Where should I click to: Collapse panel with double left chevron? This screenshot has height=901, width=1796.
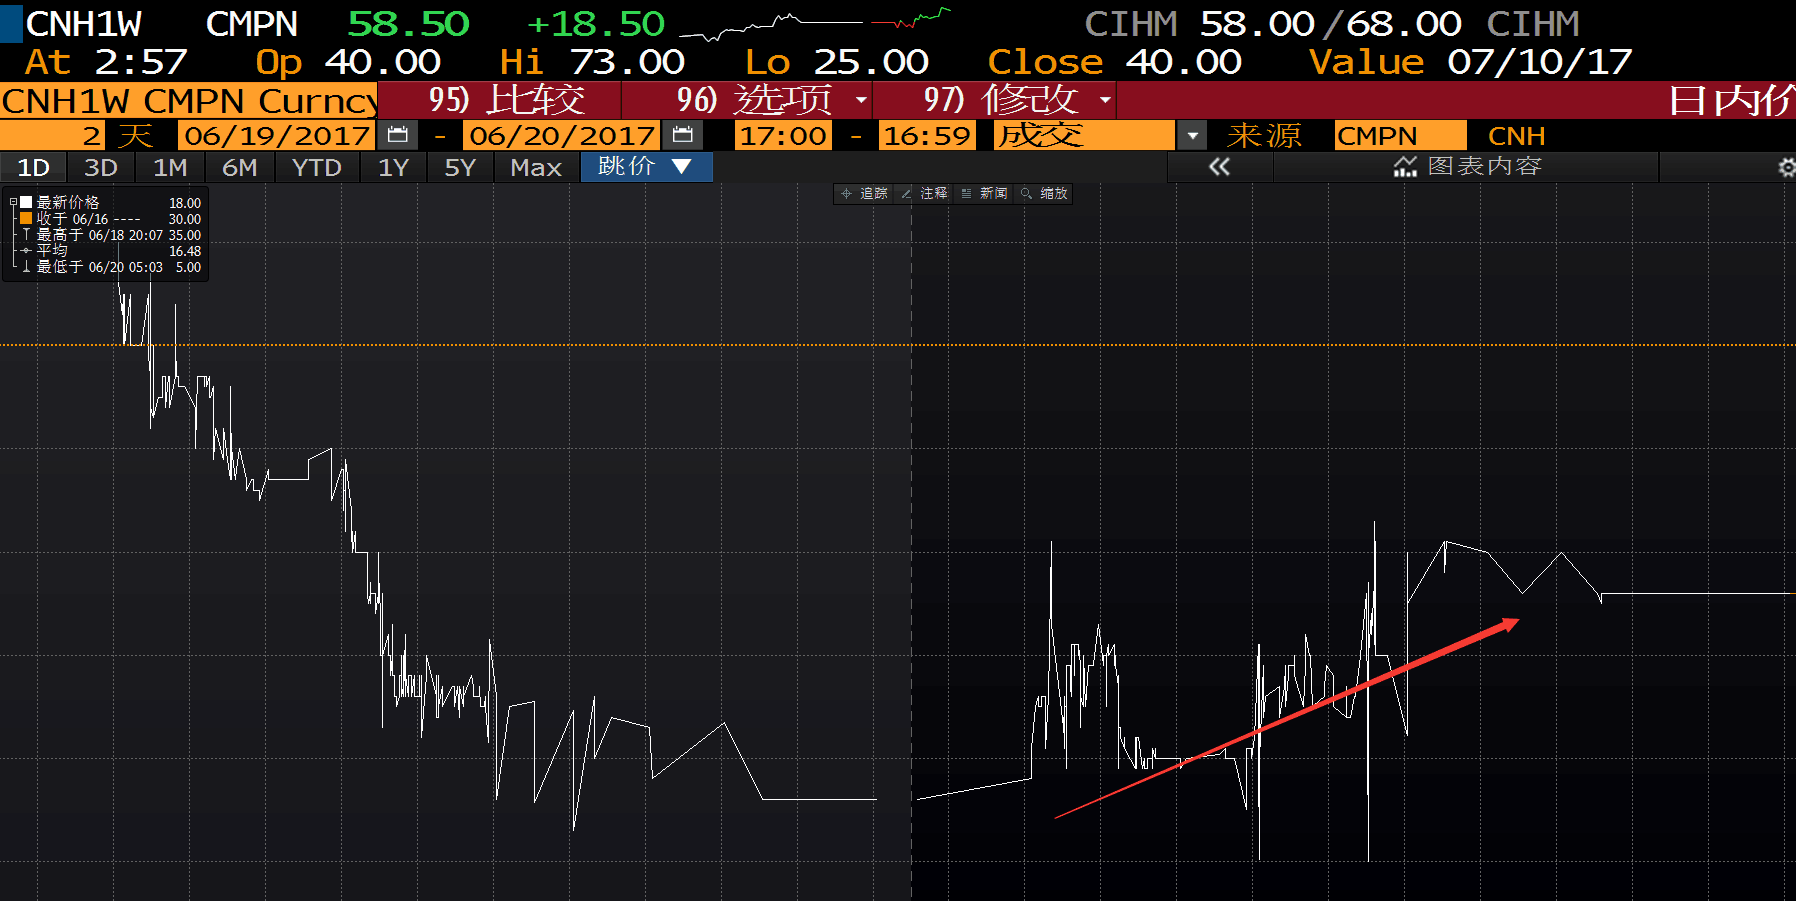tap(1219, 167)
